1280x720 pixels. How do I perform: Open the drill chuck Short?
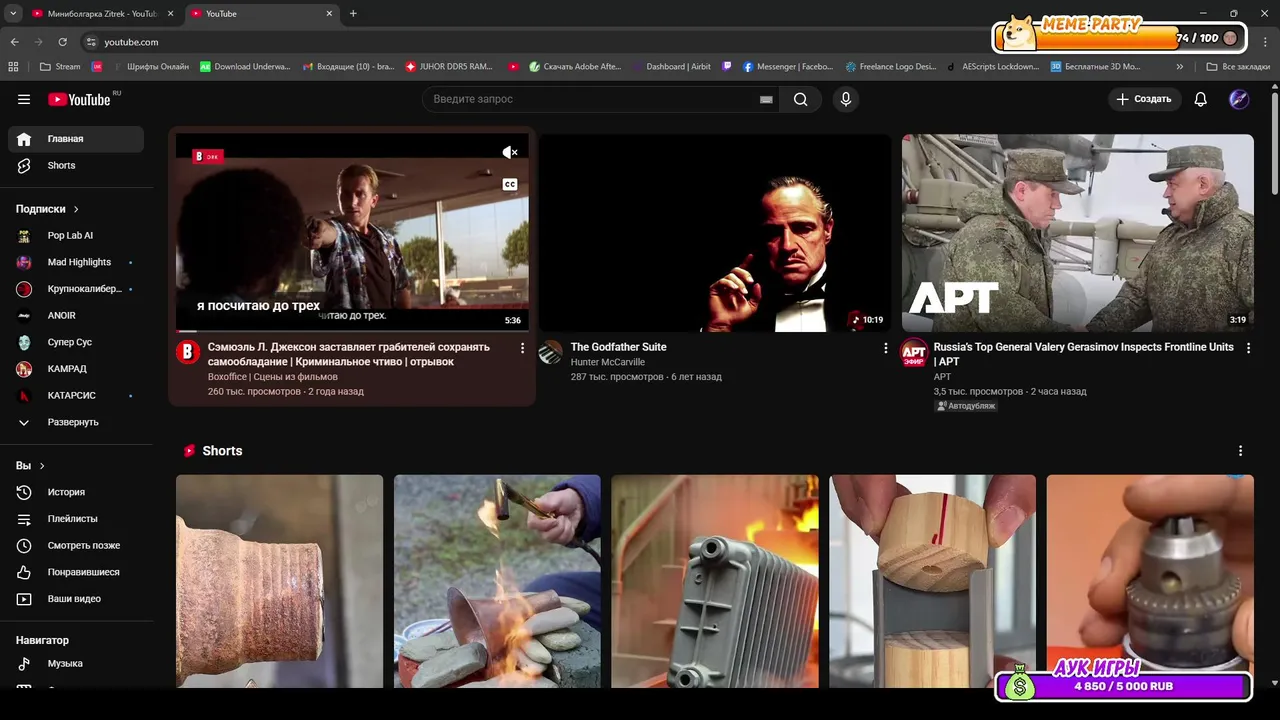click(1150, 581)
